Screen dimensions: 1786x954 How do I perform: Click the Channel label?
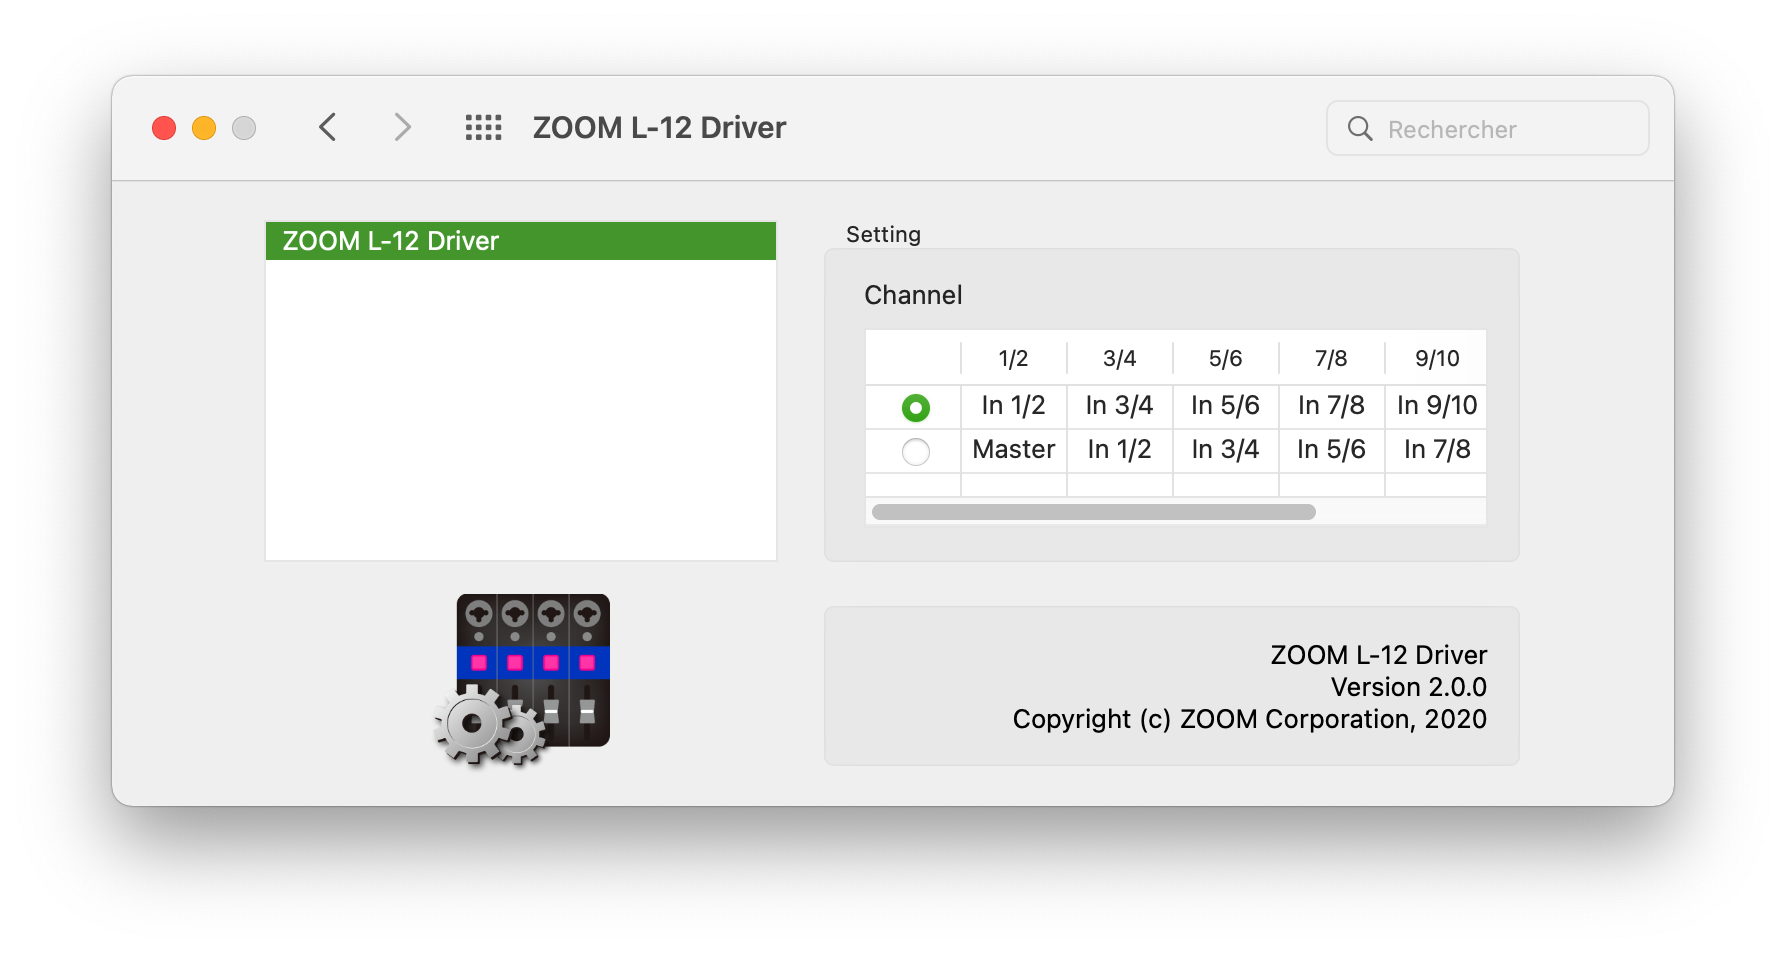point(913,295)
